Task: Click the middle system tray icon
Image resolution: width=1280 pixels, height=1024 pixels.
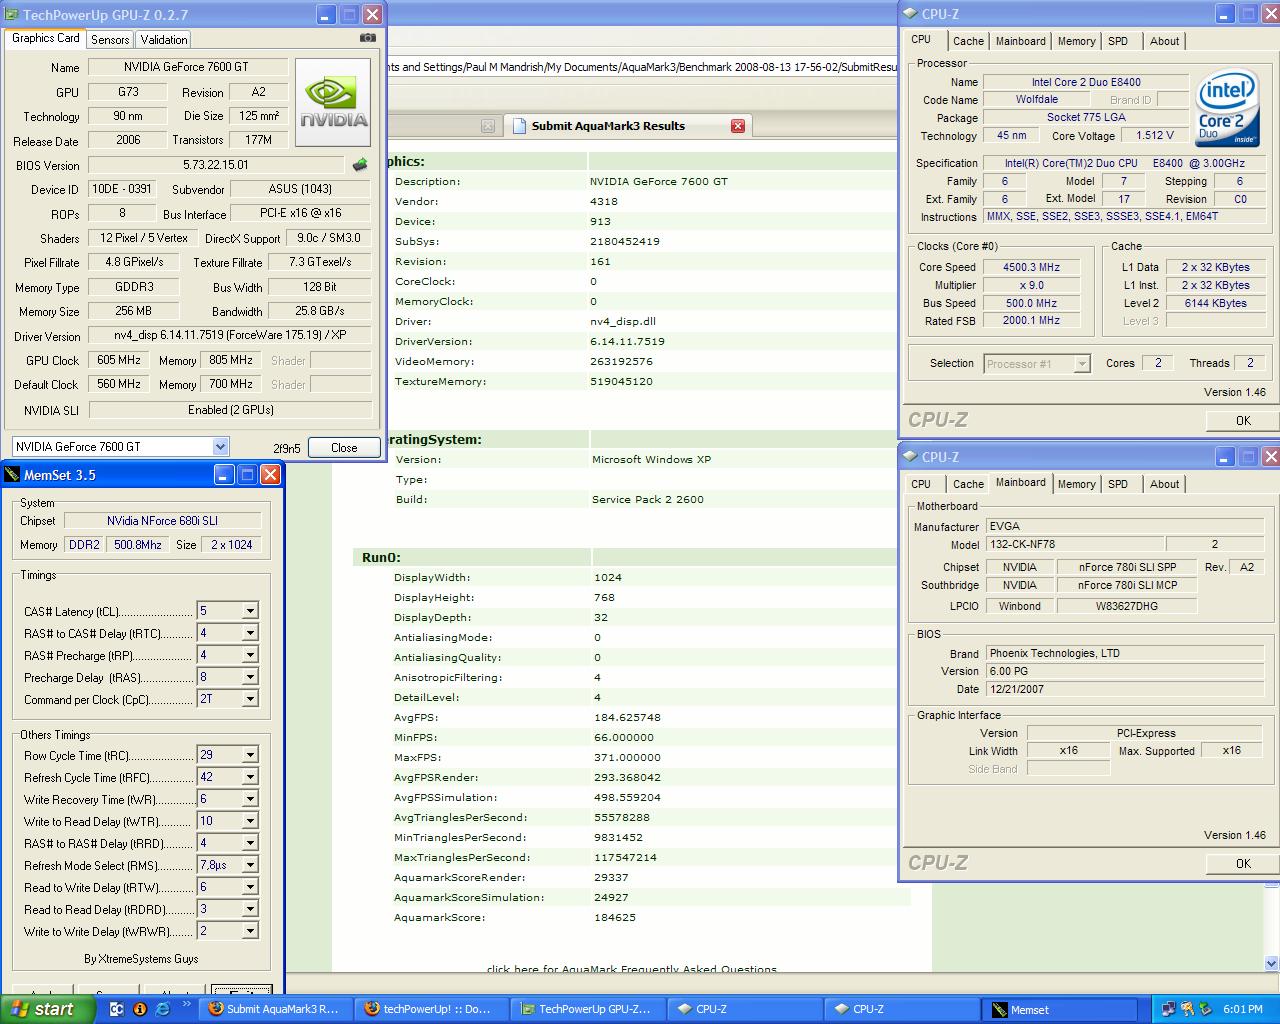Action: pyautogui.click(x=1187, y=1009)
